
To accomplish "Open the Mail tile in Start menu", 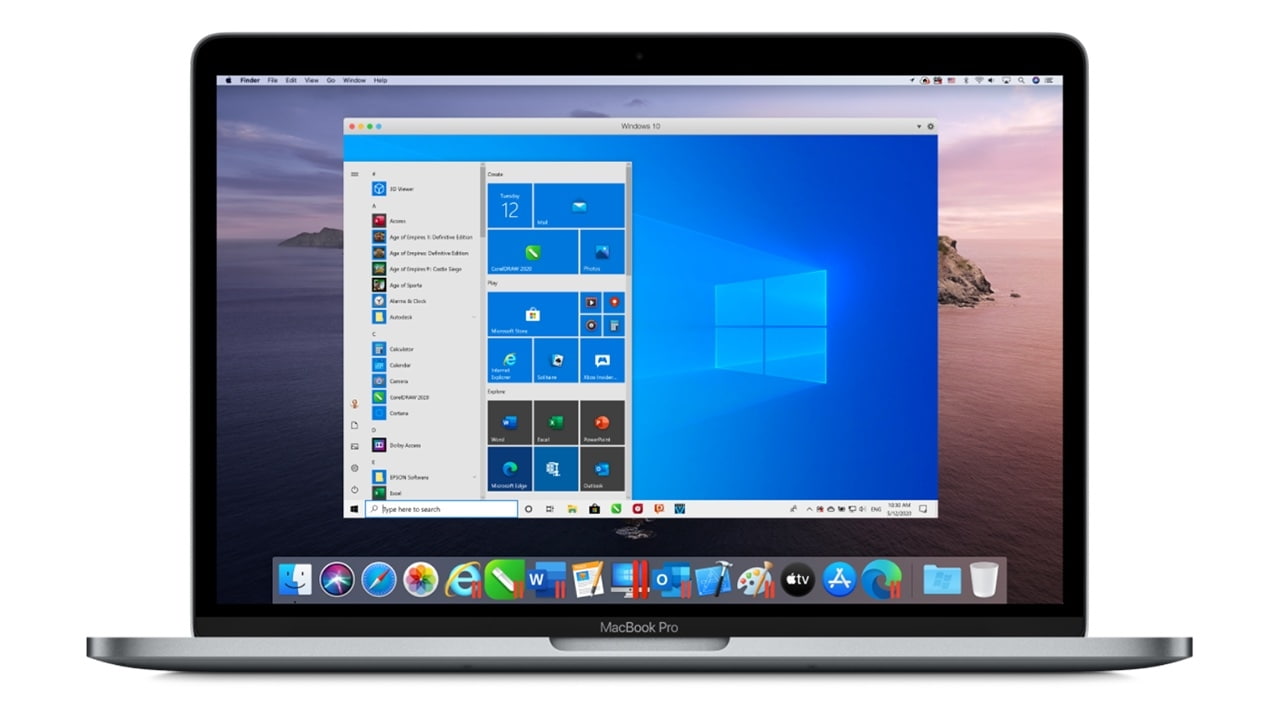I will [x=579, y=205].
